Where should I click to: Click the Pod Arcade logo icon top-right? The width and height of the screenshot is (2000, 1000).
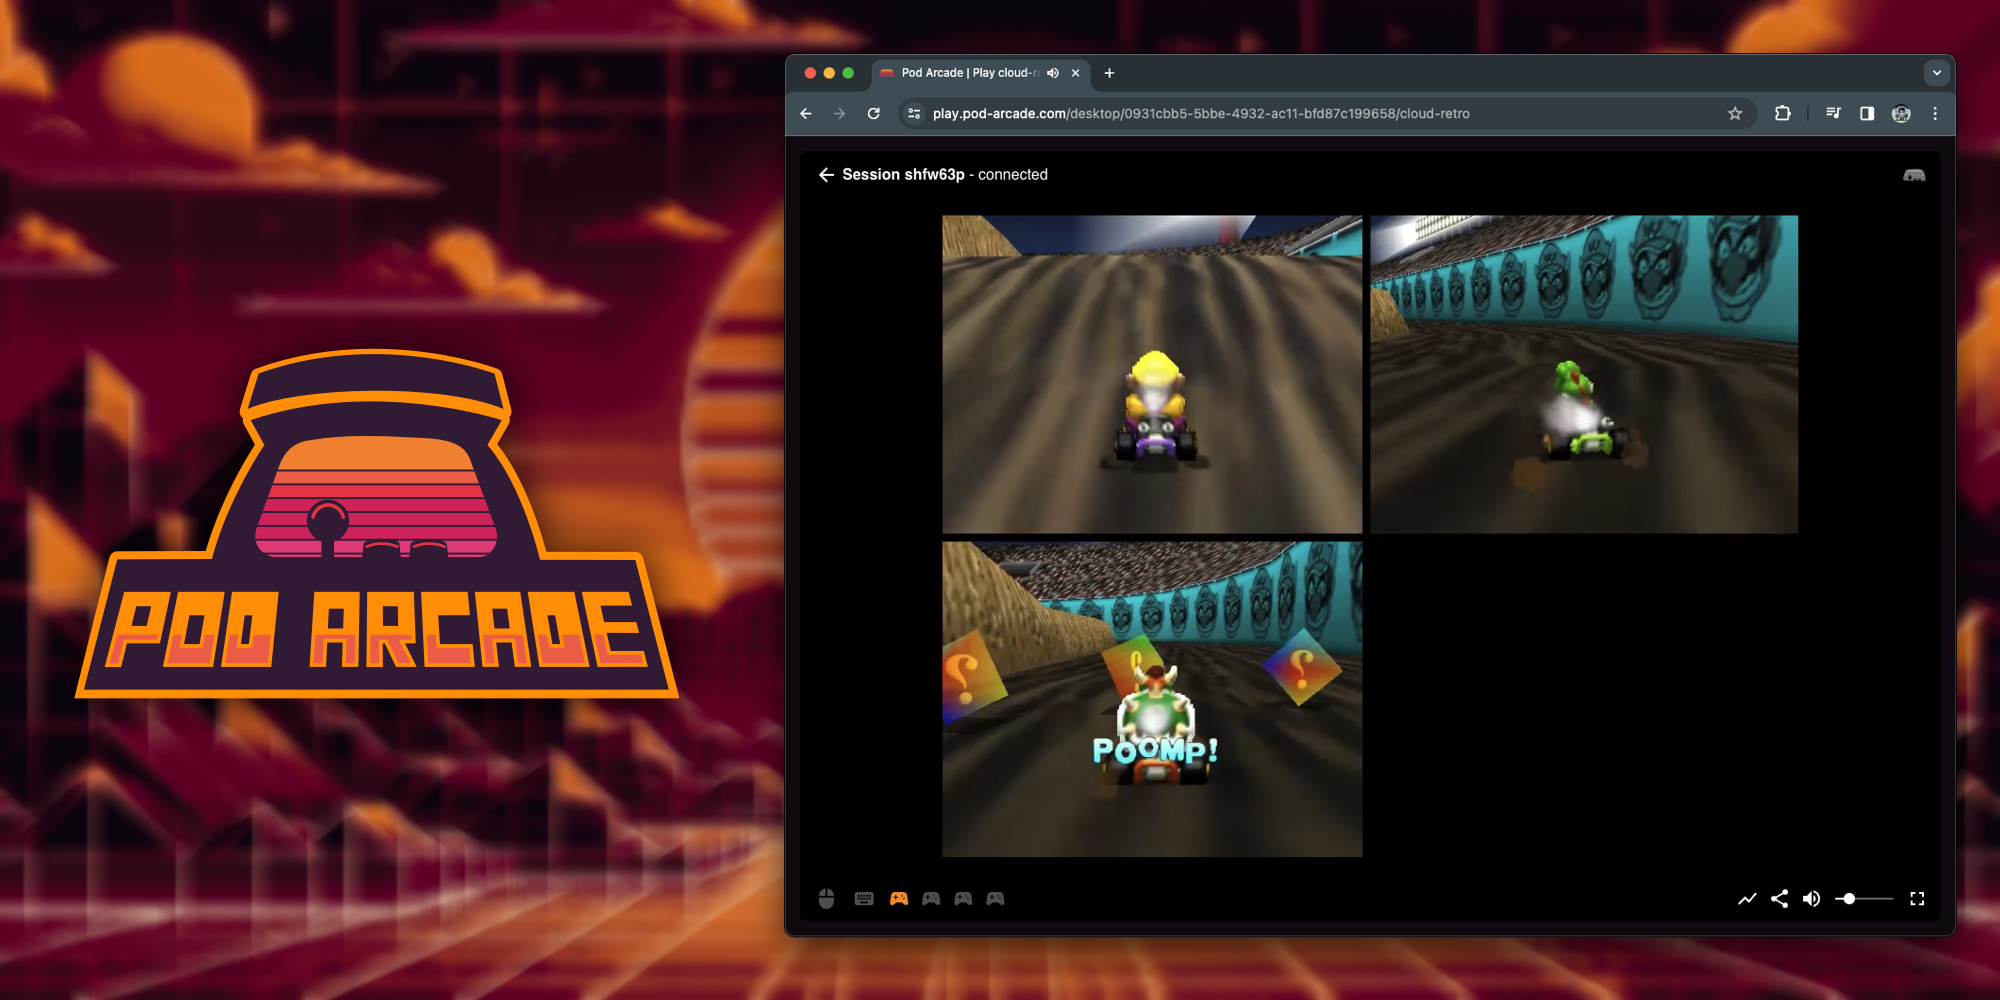(1914, 175)
